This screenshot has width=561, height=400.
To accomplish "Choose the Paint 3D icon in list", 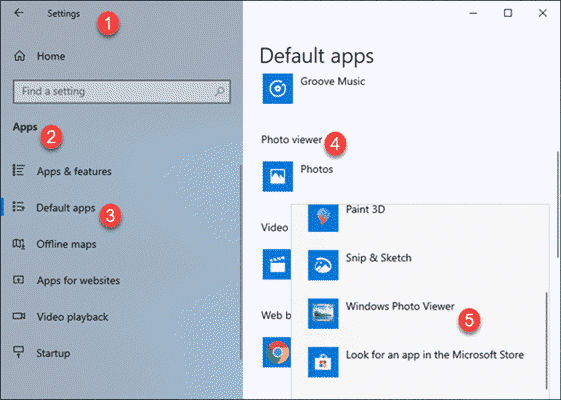I will (x=323, y=218).
